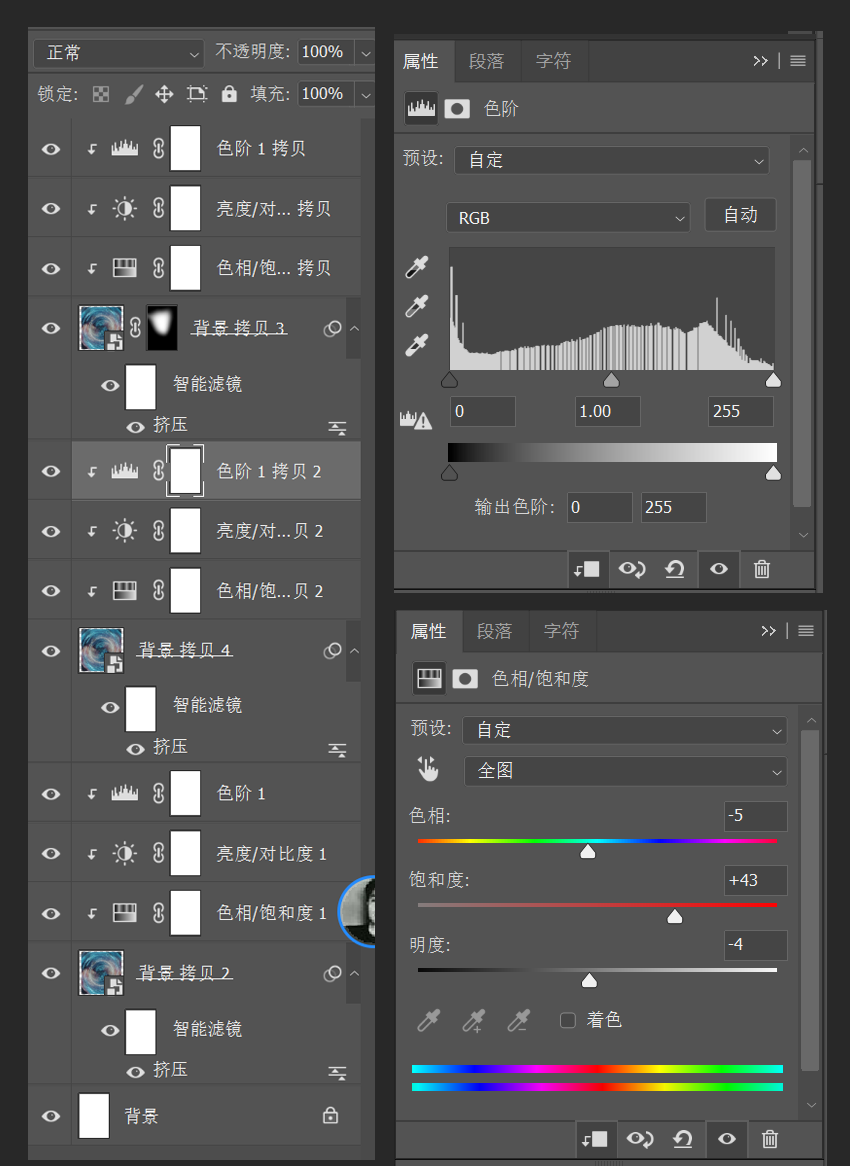Click the 饱和度 saturation slider handle
Viewport: 850px width, 1166px height.
pos(674,916)
